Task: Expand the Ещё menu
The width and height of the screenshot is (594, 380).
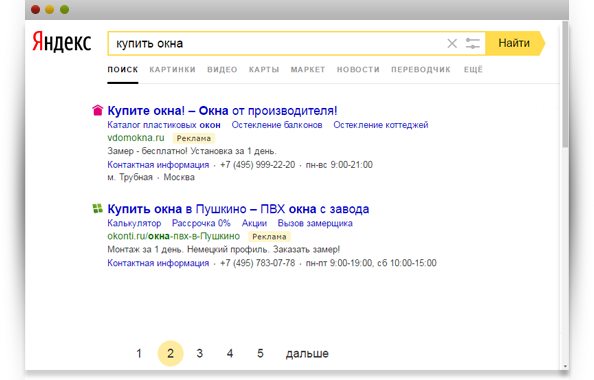Action: coord(473,69)
